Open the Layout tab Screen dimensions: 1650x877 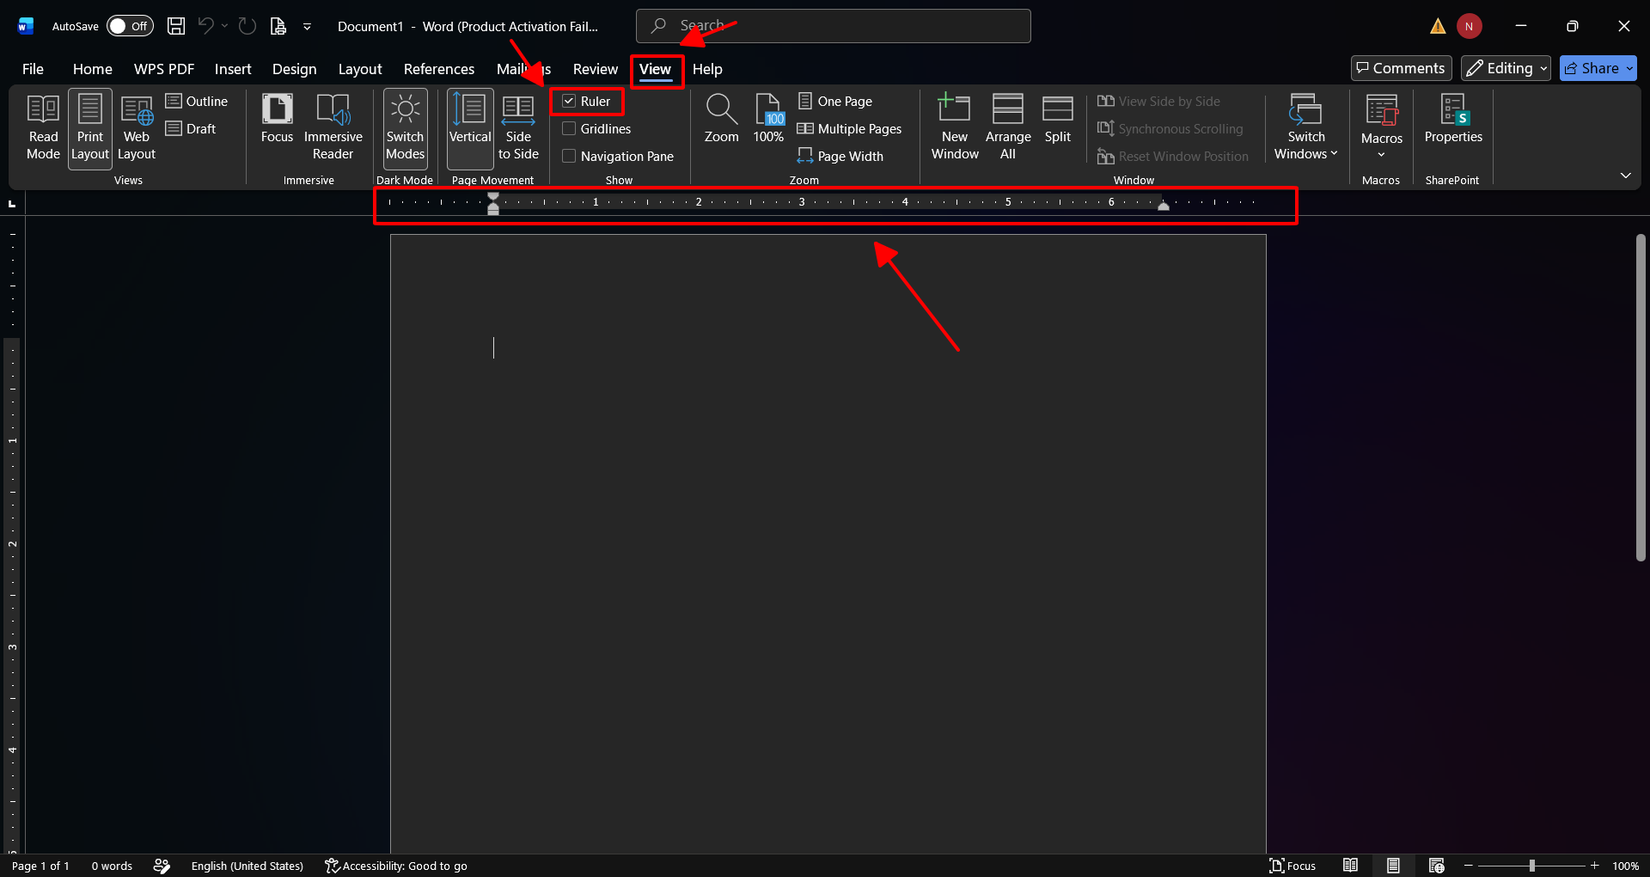point(360,69)
